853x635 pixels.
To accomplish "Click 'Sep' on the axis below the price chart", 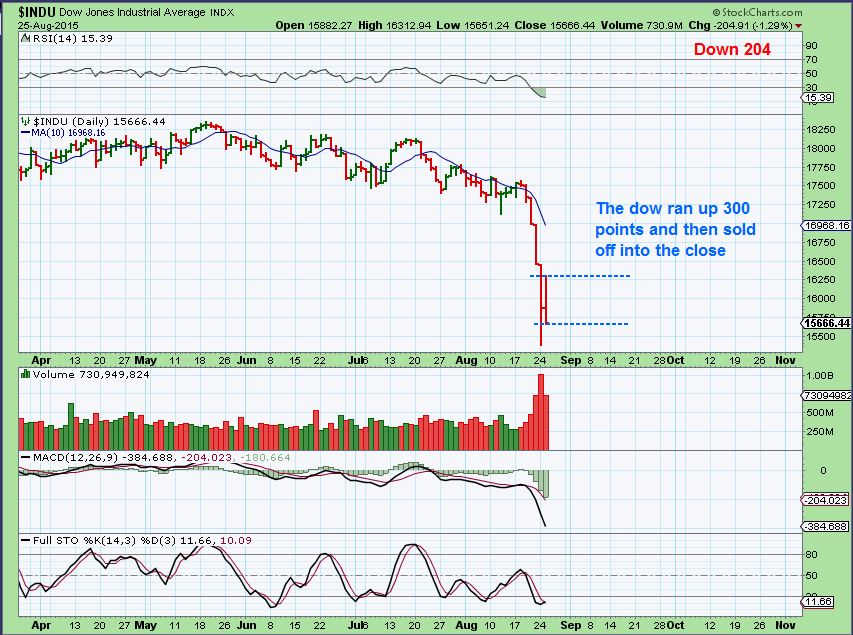I will click(571, 360).
